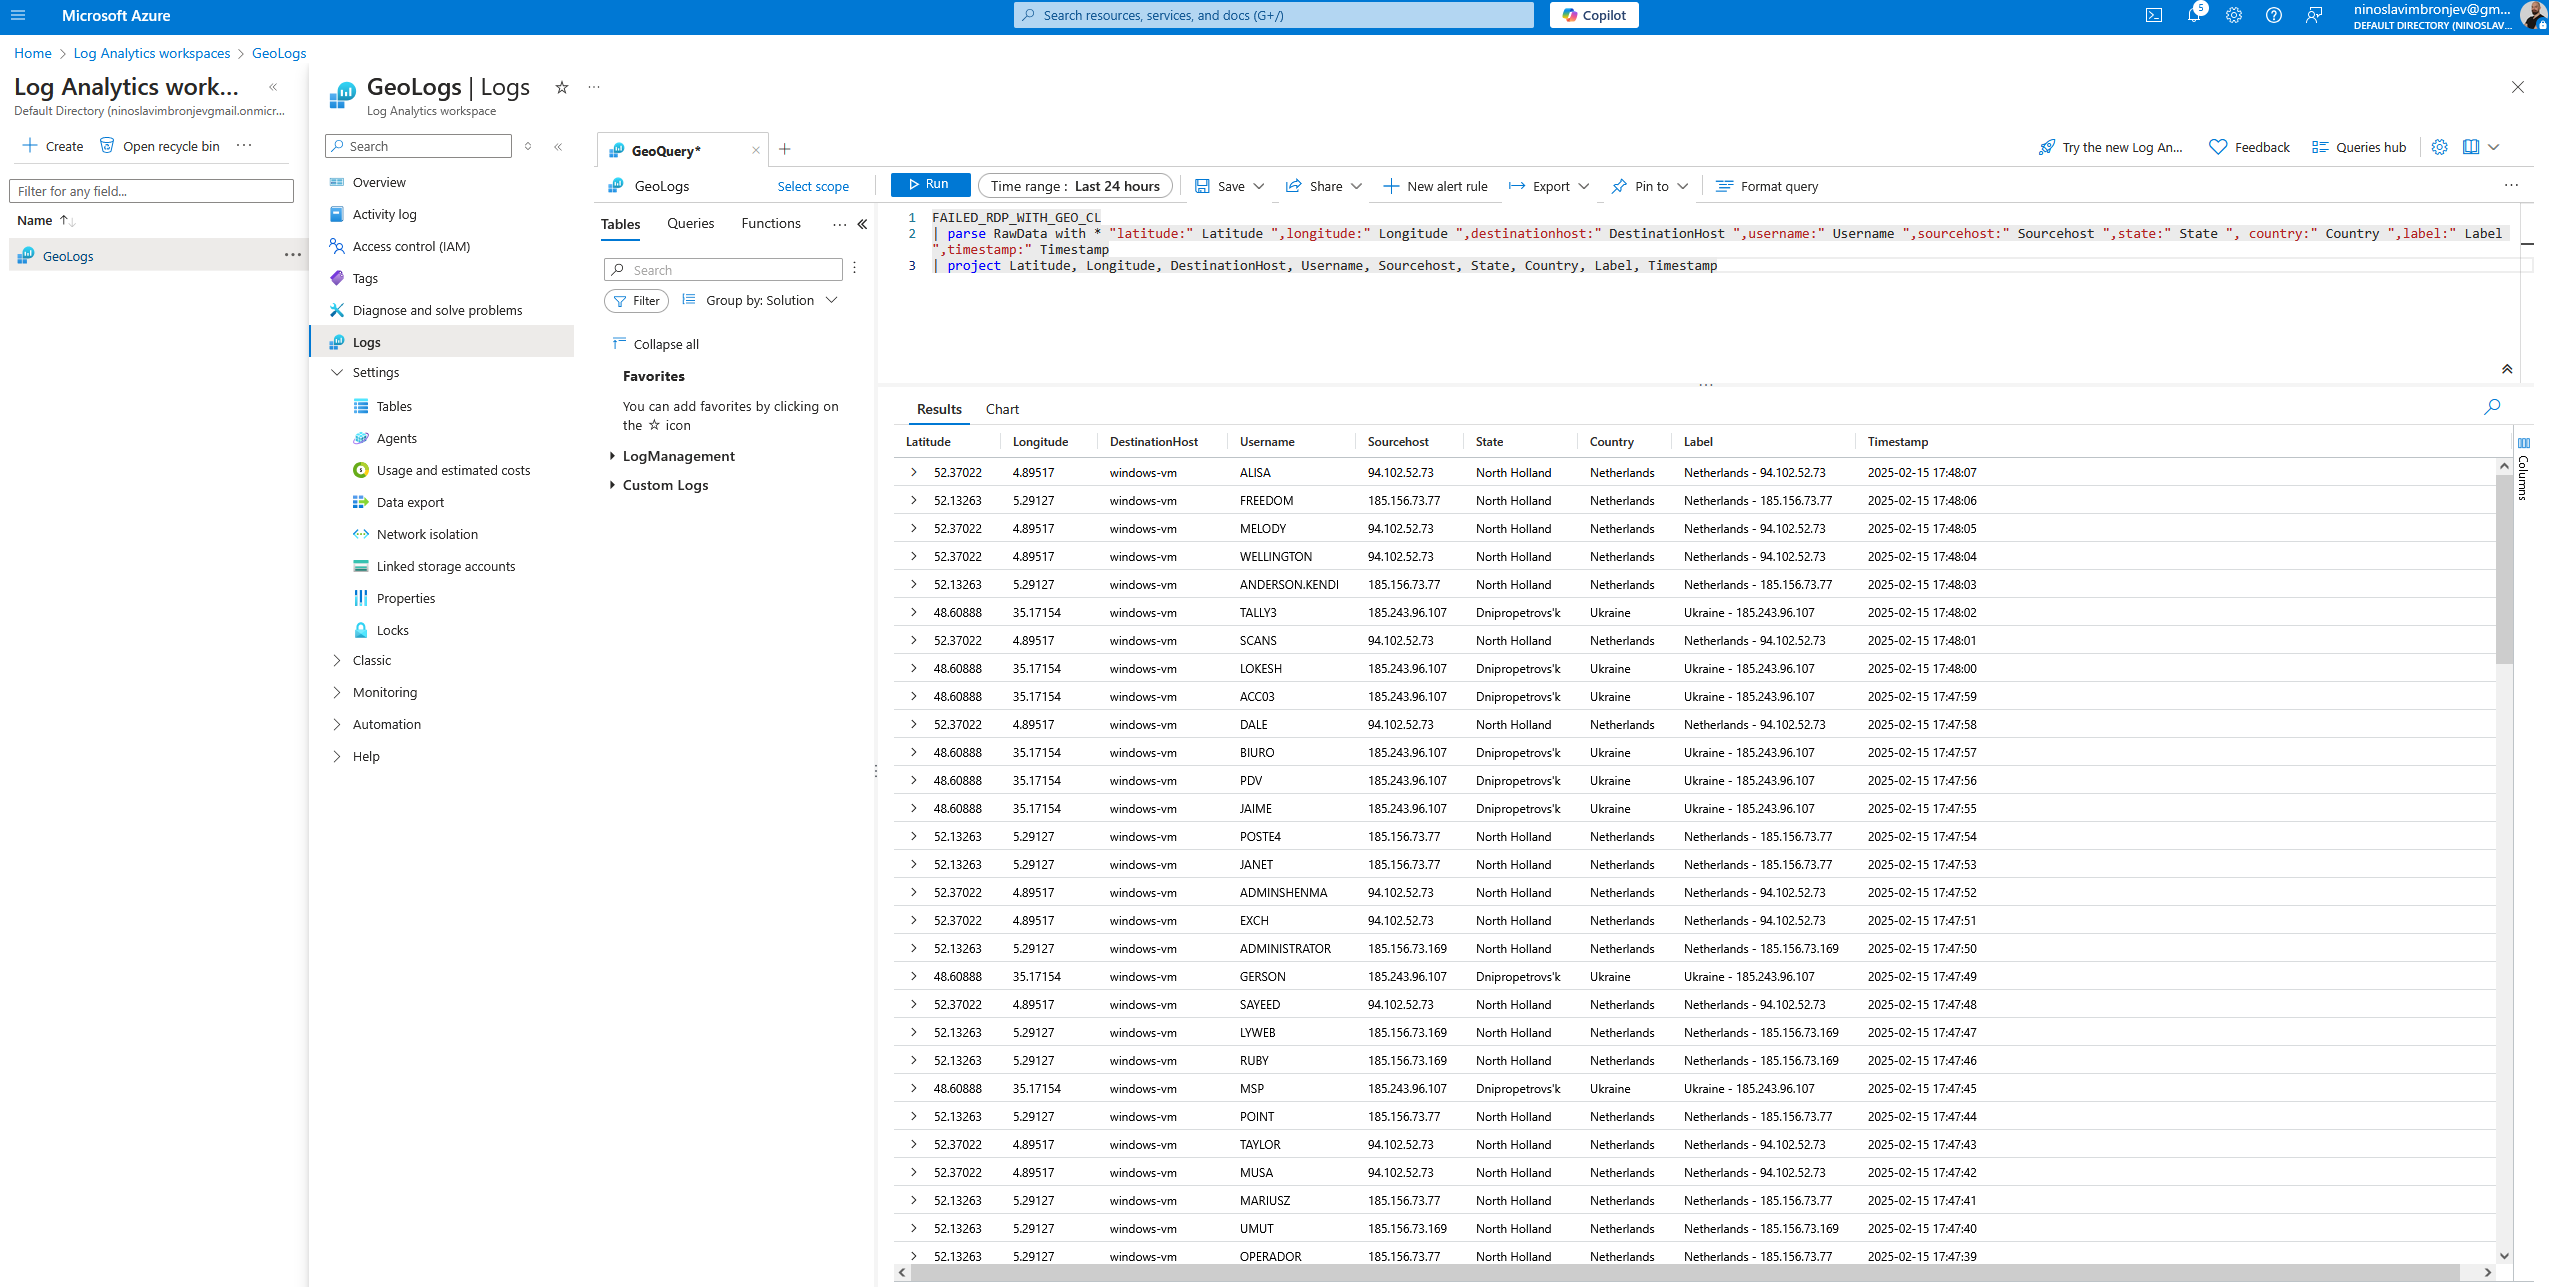Click the Filter for any field input

(x=151, y=191)
